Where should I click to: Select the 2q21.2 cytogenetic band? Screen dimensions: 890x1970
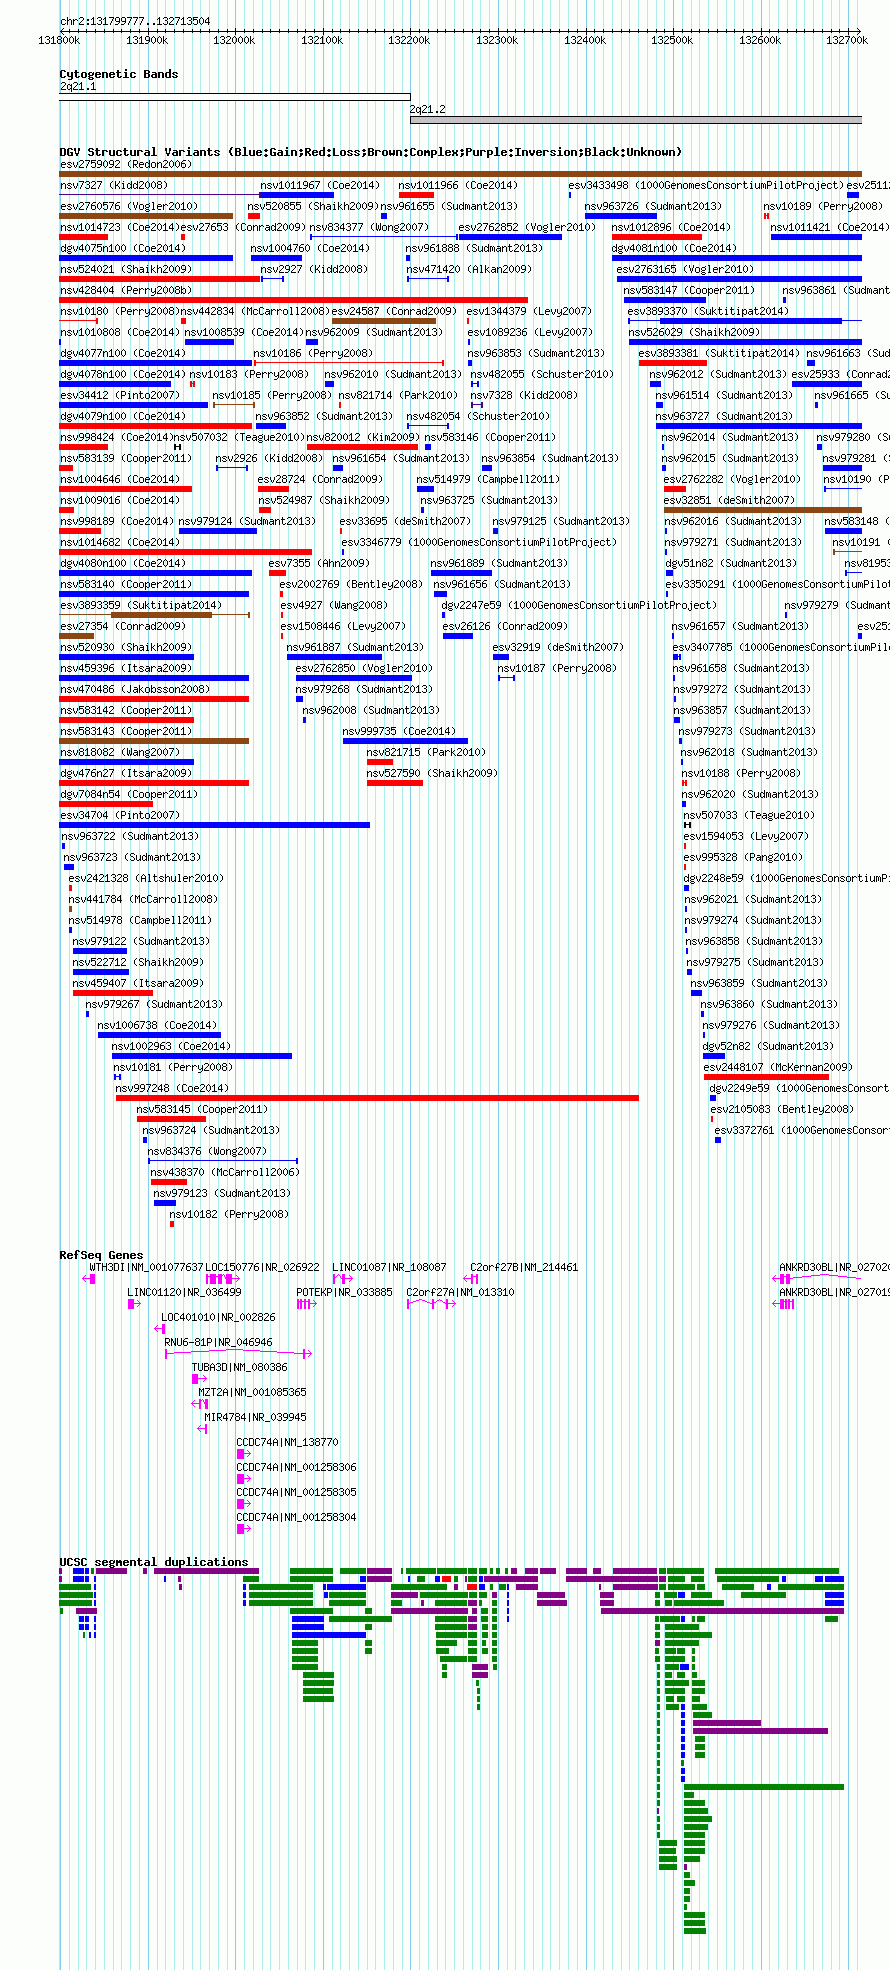coord(636,120)
